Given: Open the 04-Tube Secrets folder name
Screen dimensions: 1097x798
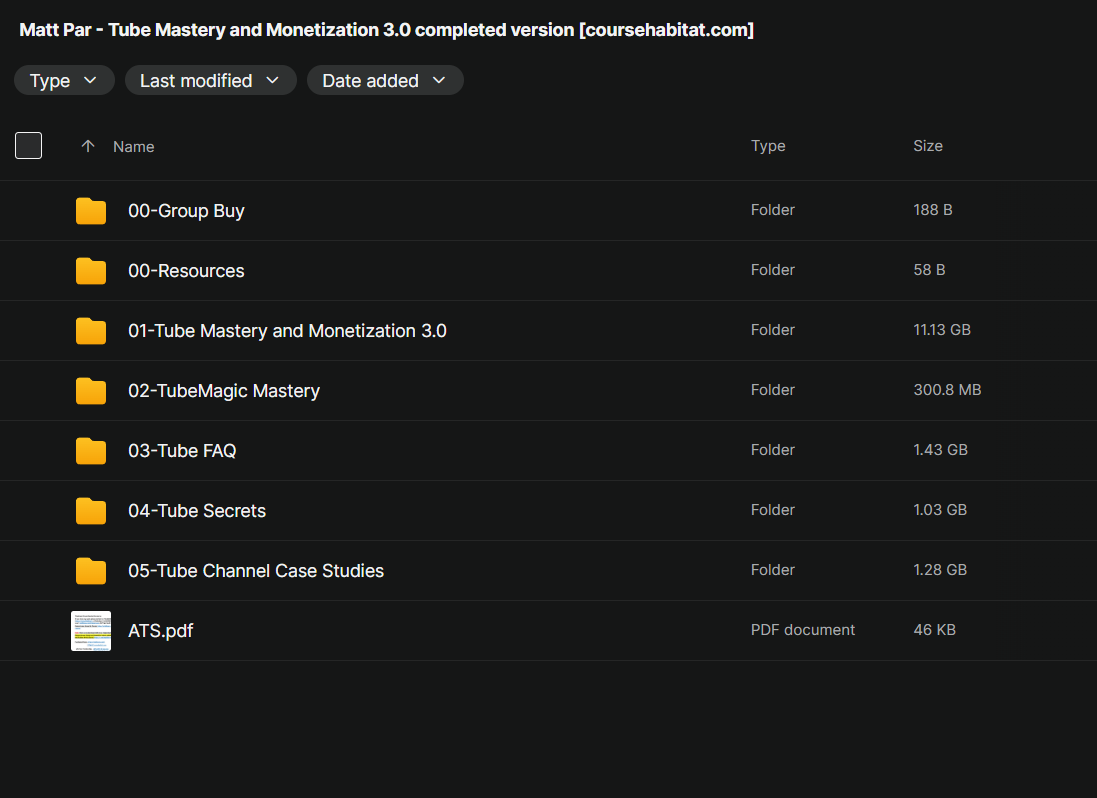Looking at the screenshot, I should [x=197, y=511].
